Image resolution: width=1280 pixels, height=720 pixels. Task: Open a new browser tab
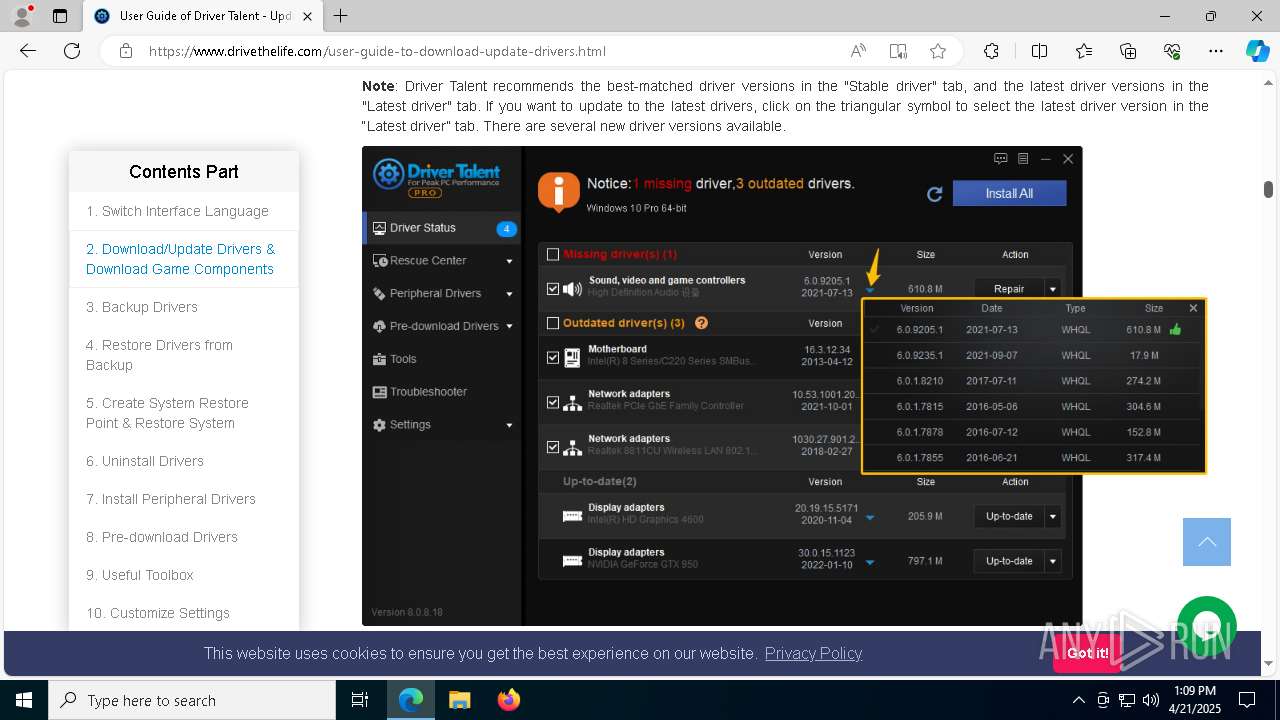coord(341,16)
